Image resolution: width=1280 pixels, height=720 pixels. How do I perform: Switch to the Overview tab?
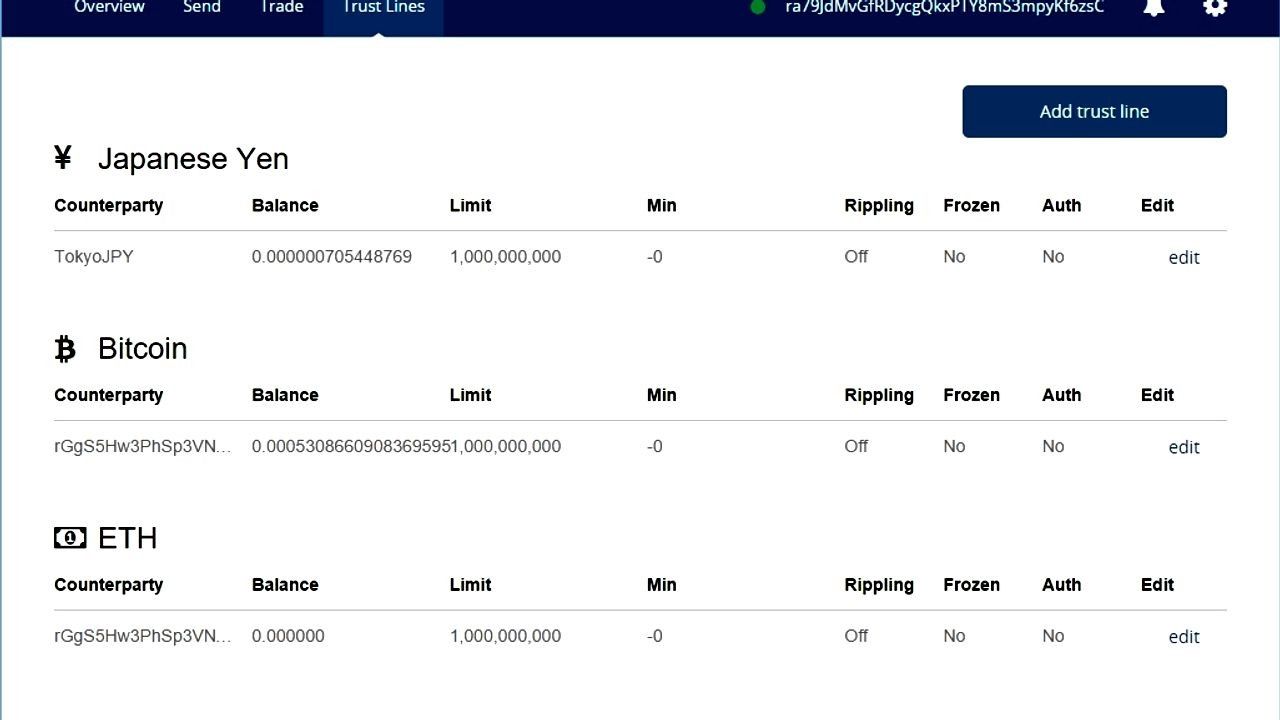click(109, 8)
